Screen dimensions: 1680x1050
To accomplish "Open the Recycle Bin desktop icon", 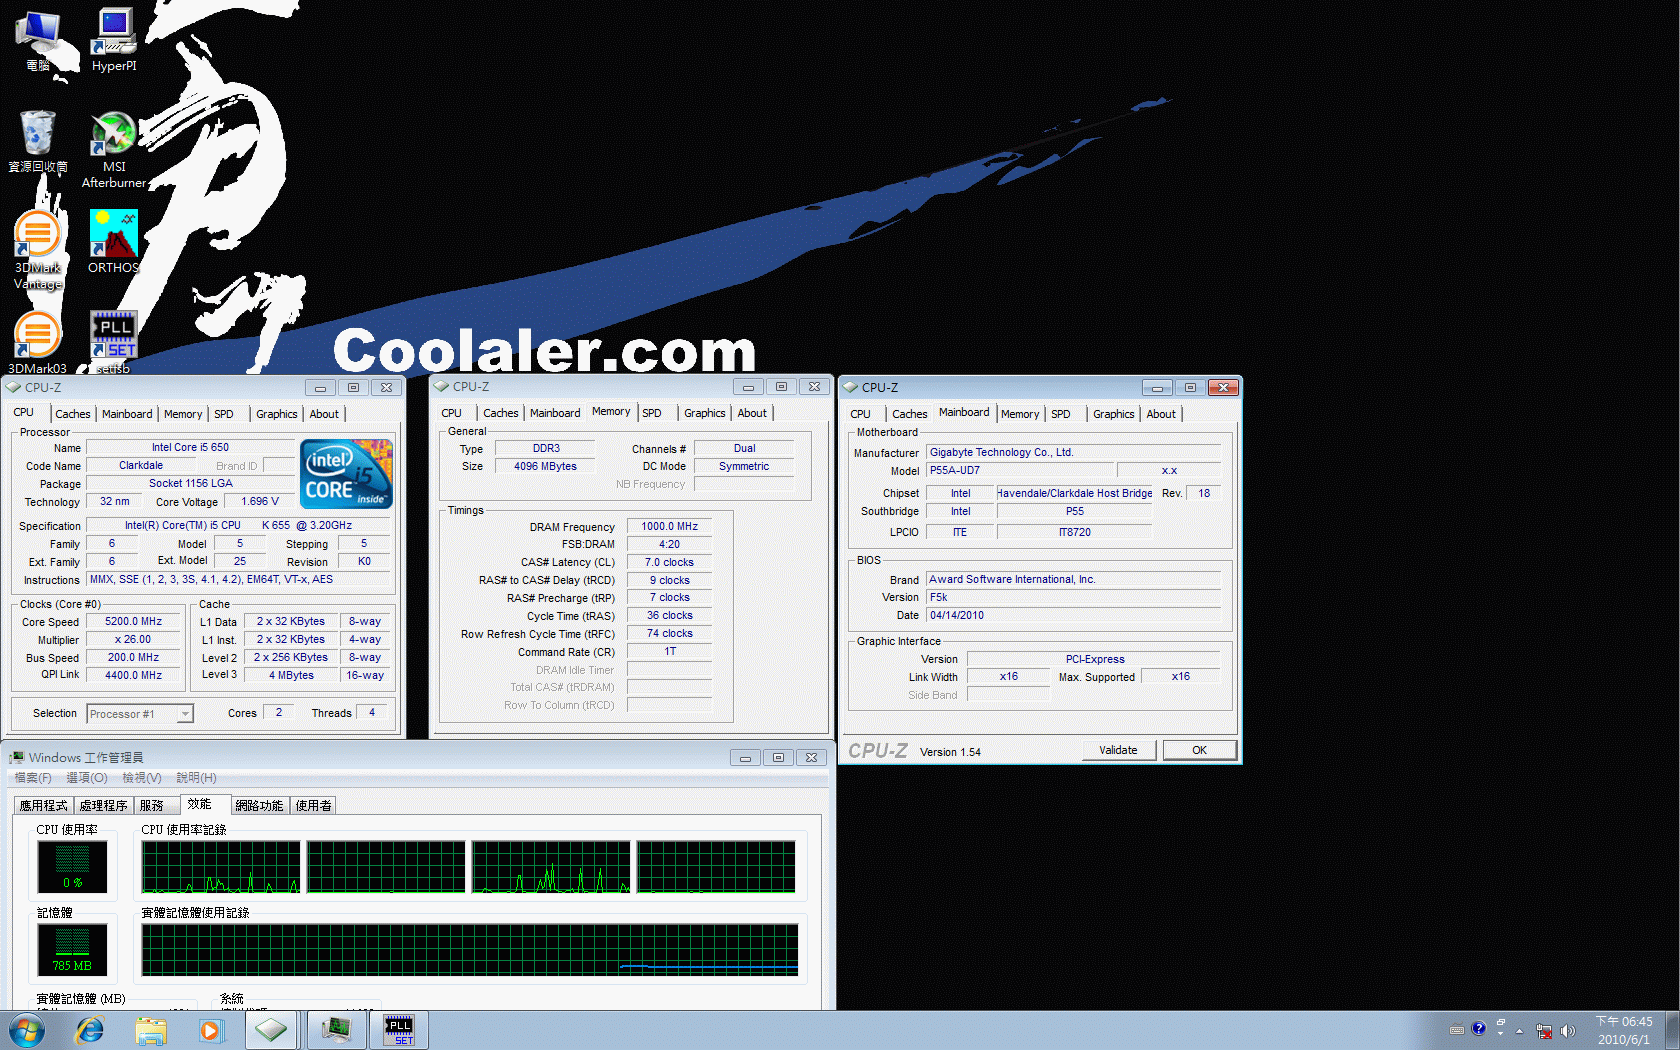I will pos(38,142).
